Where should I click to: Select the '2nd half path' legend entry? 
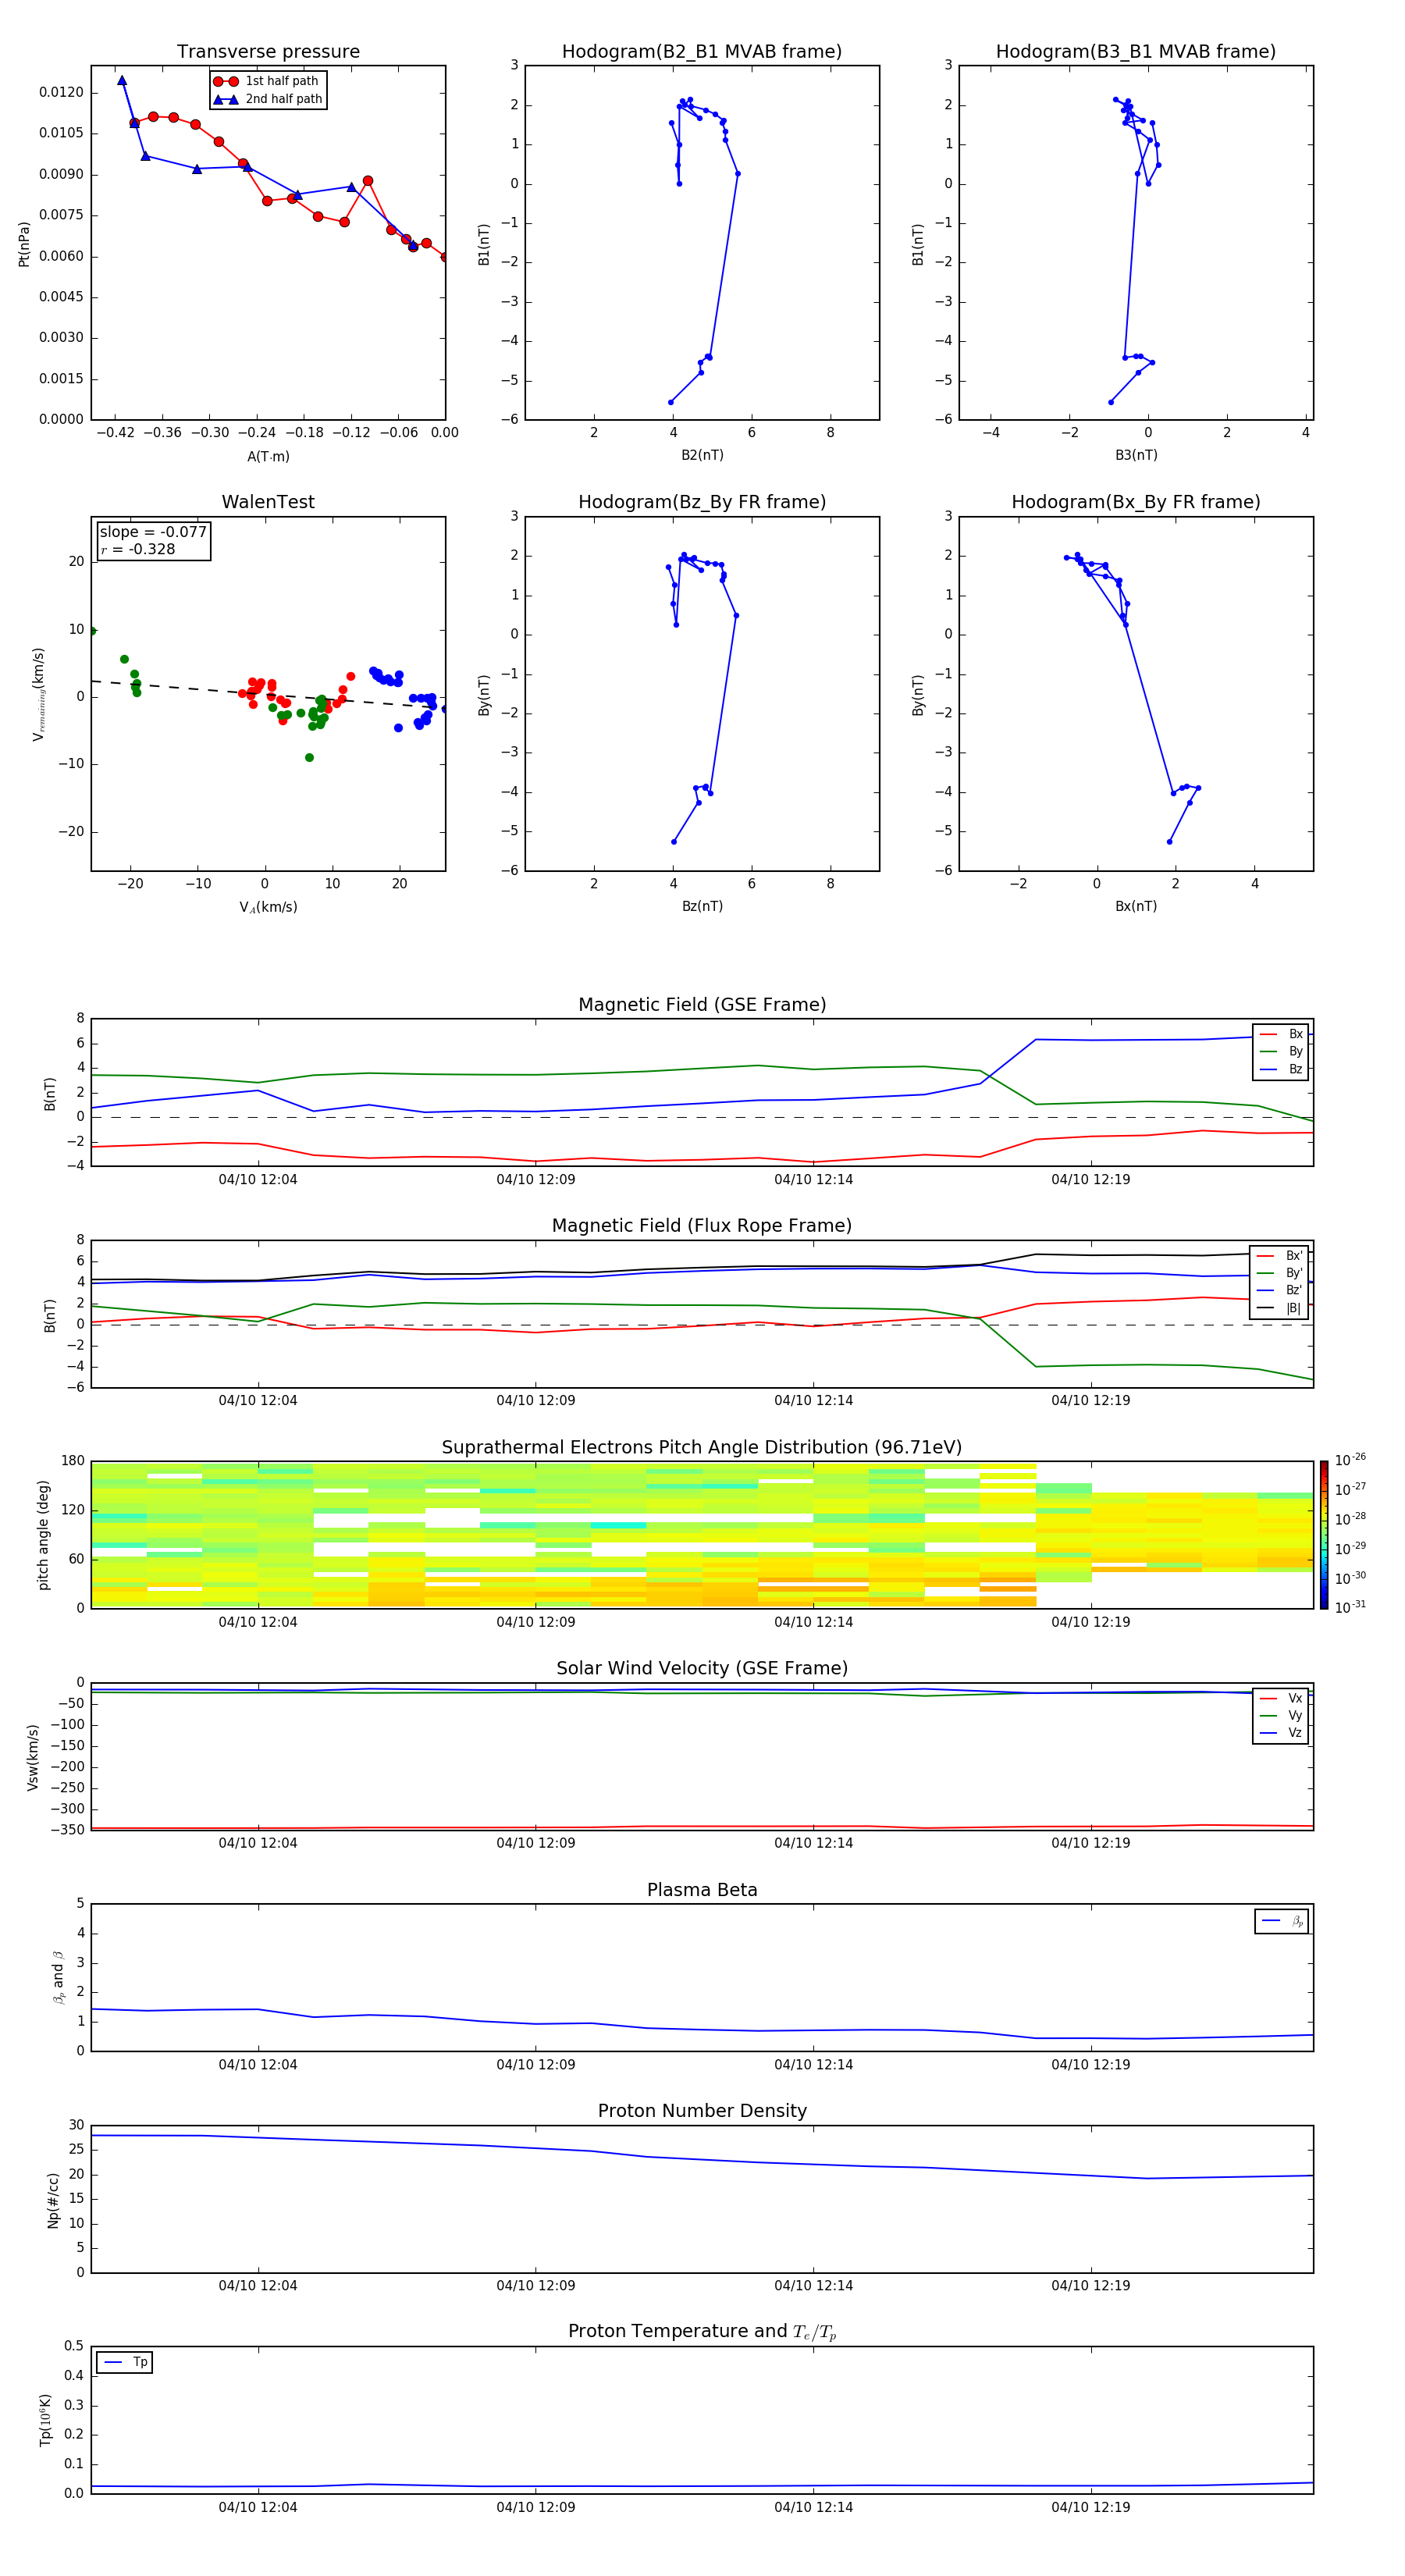pyautogui.click(x=269, y=99)
